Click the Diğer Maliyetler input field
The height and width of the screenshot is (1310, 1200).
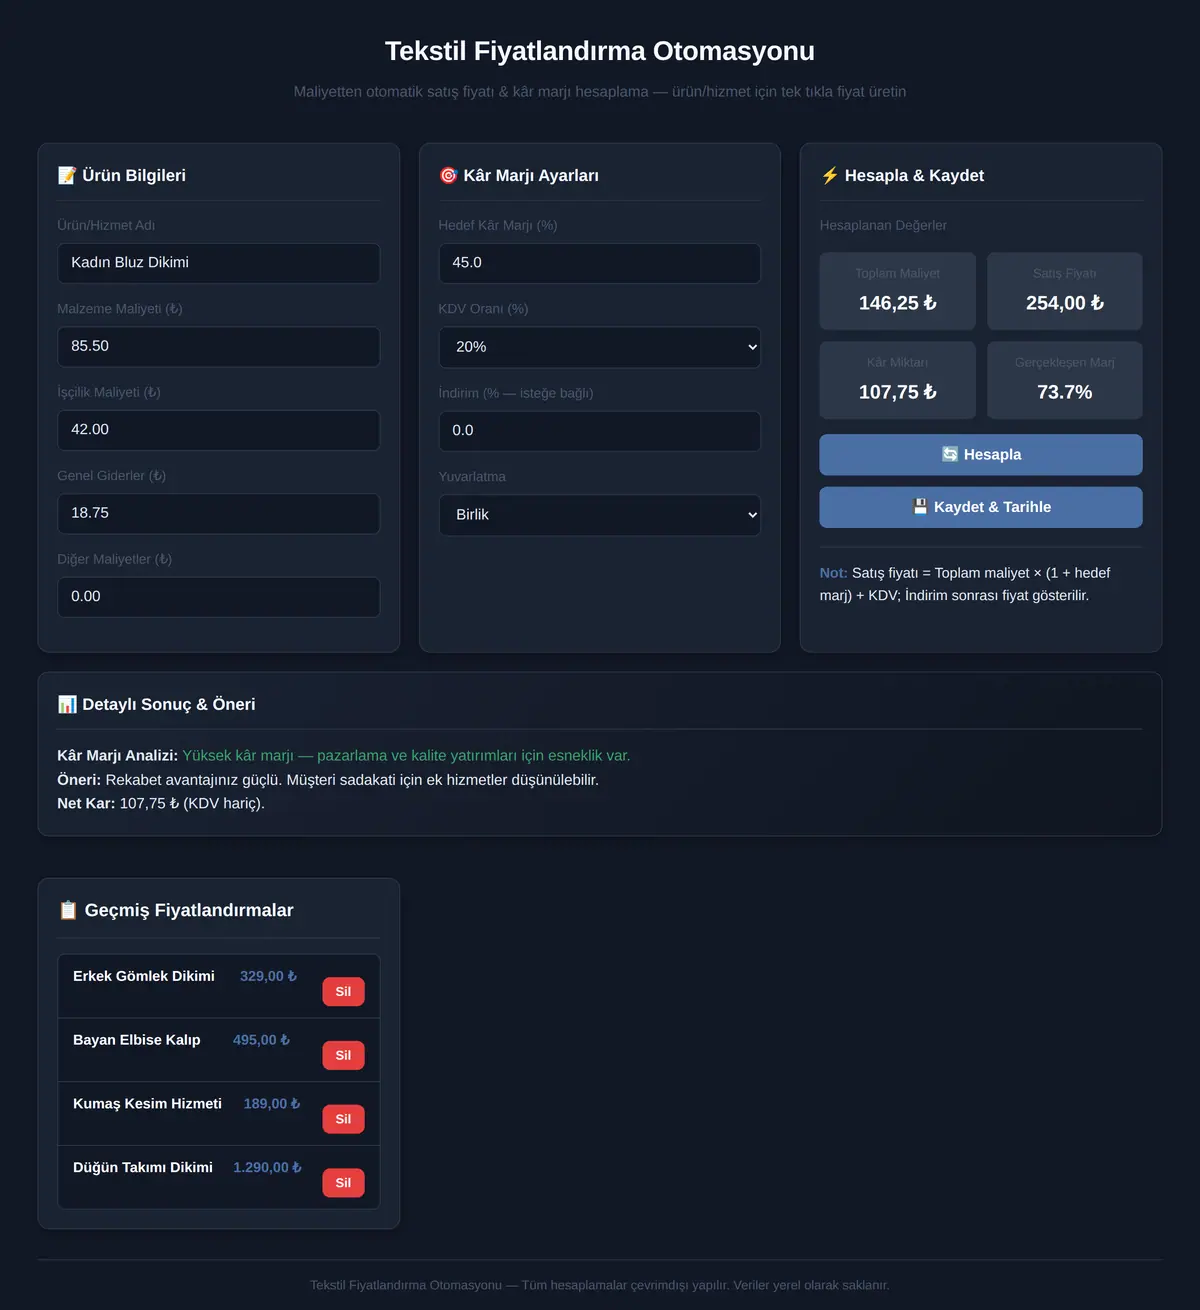219,597
